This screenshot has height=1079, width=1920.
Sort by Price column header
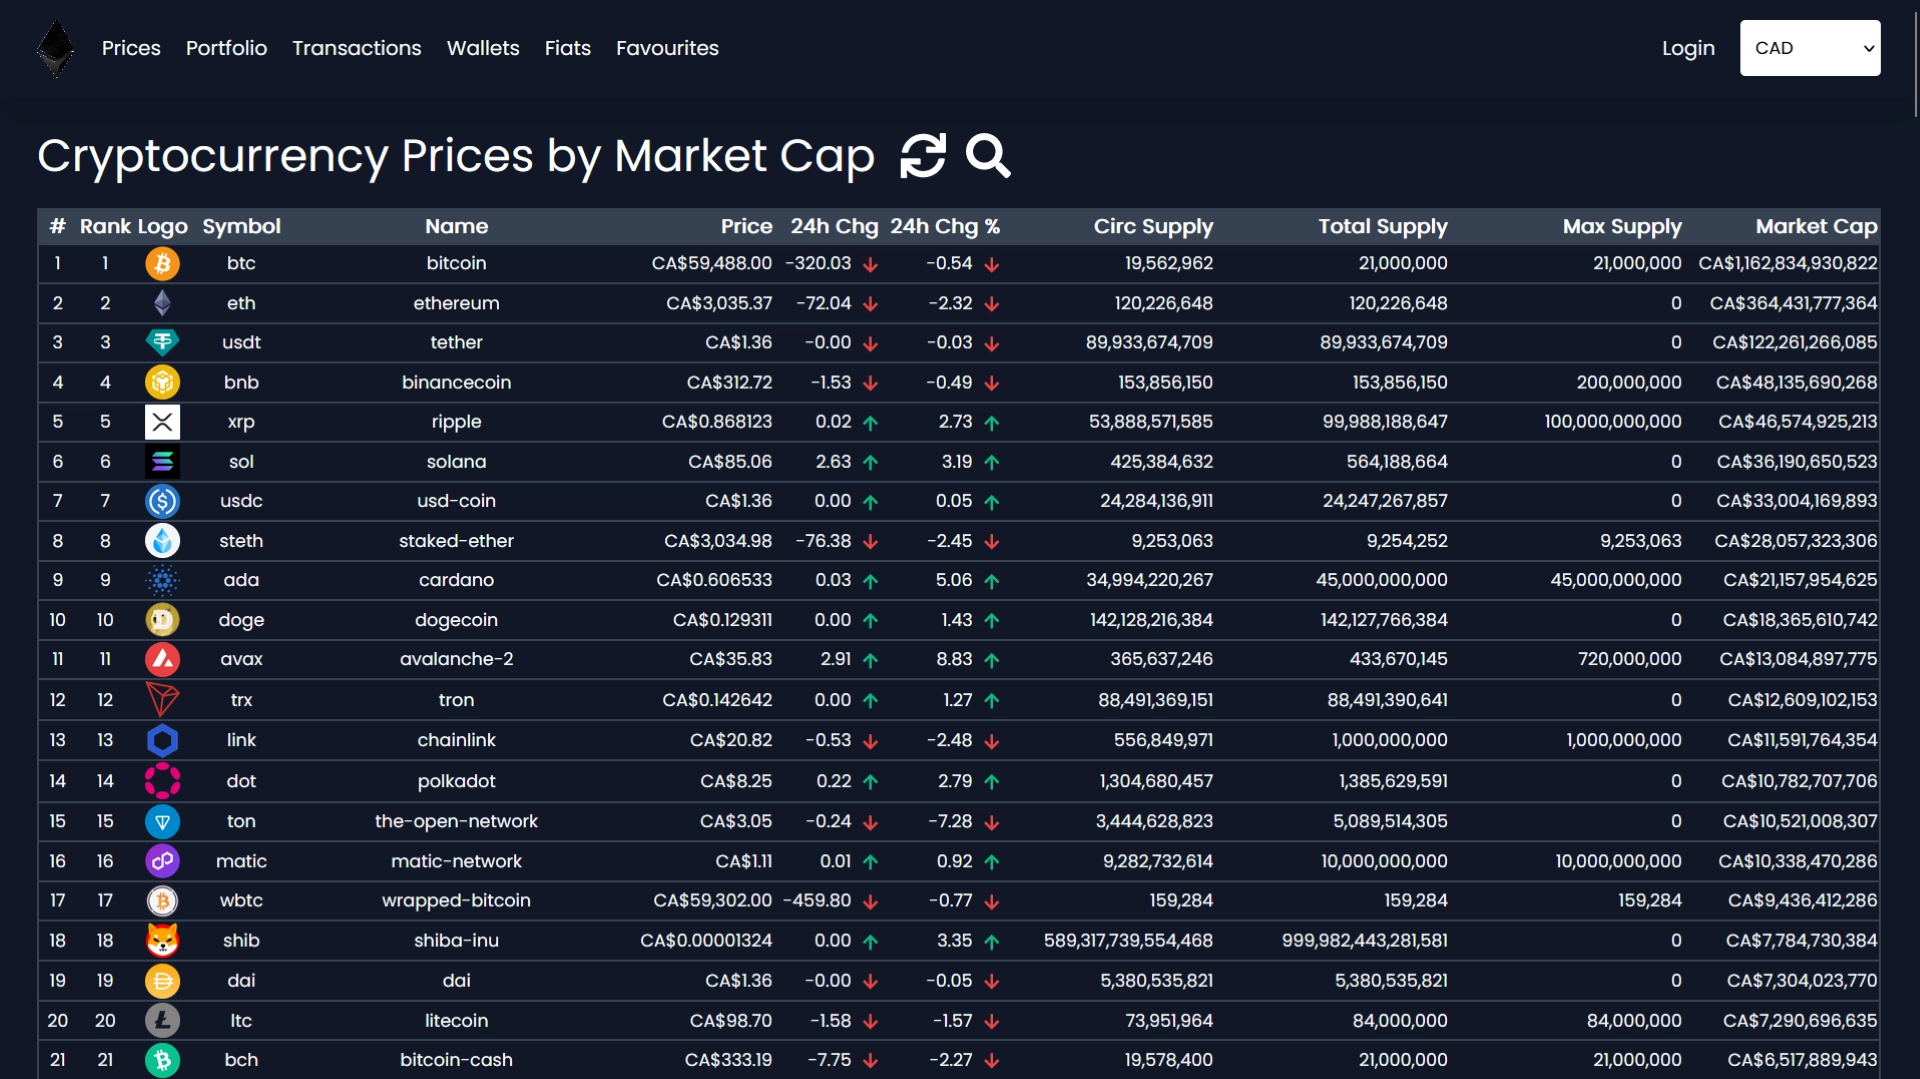click(746, 227)
